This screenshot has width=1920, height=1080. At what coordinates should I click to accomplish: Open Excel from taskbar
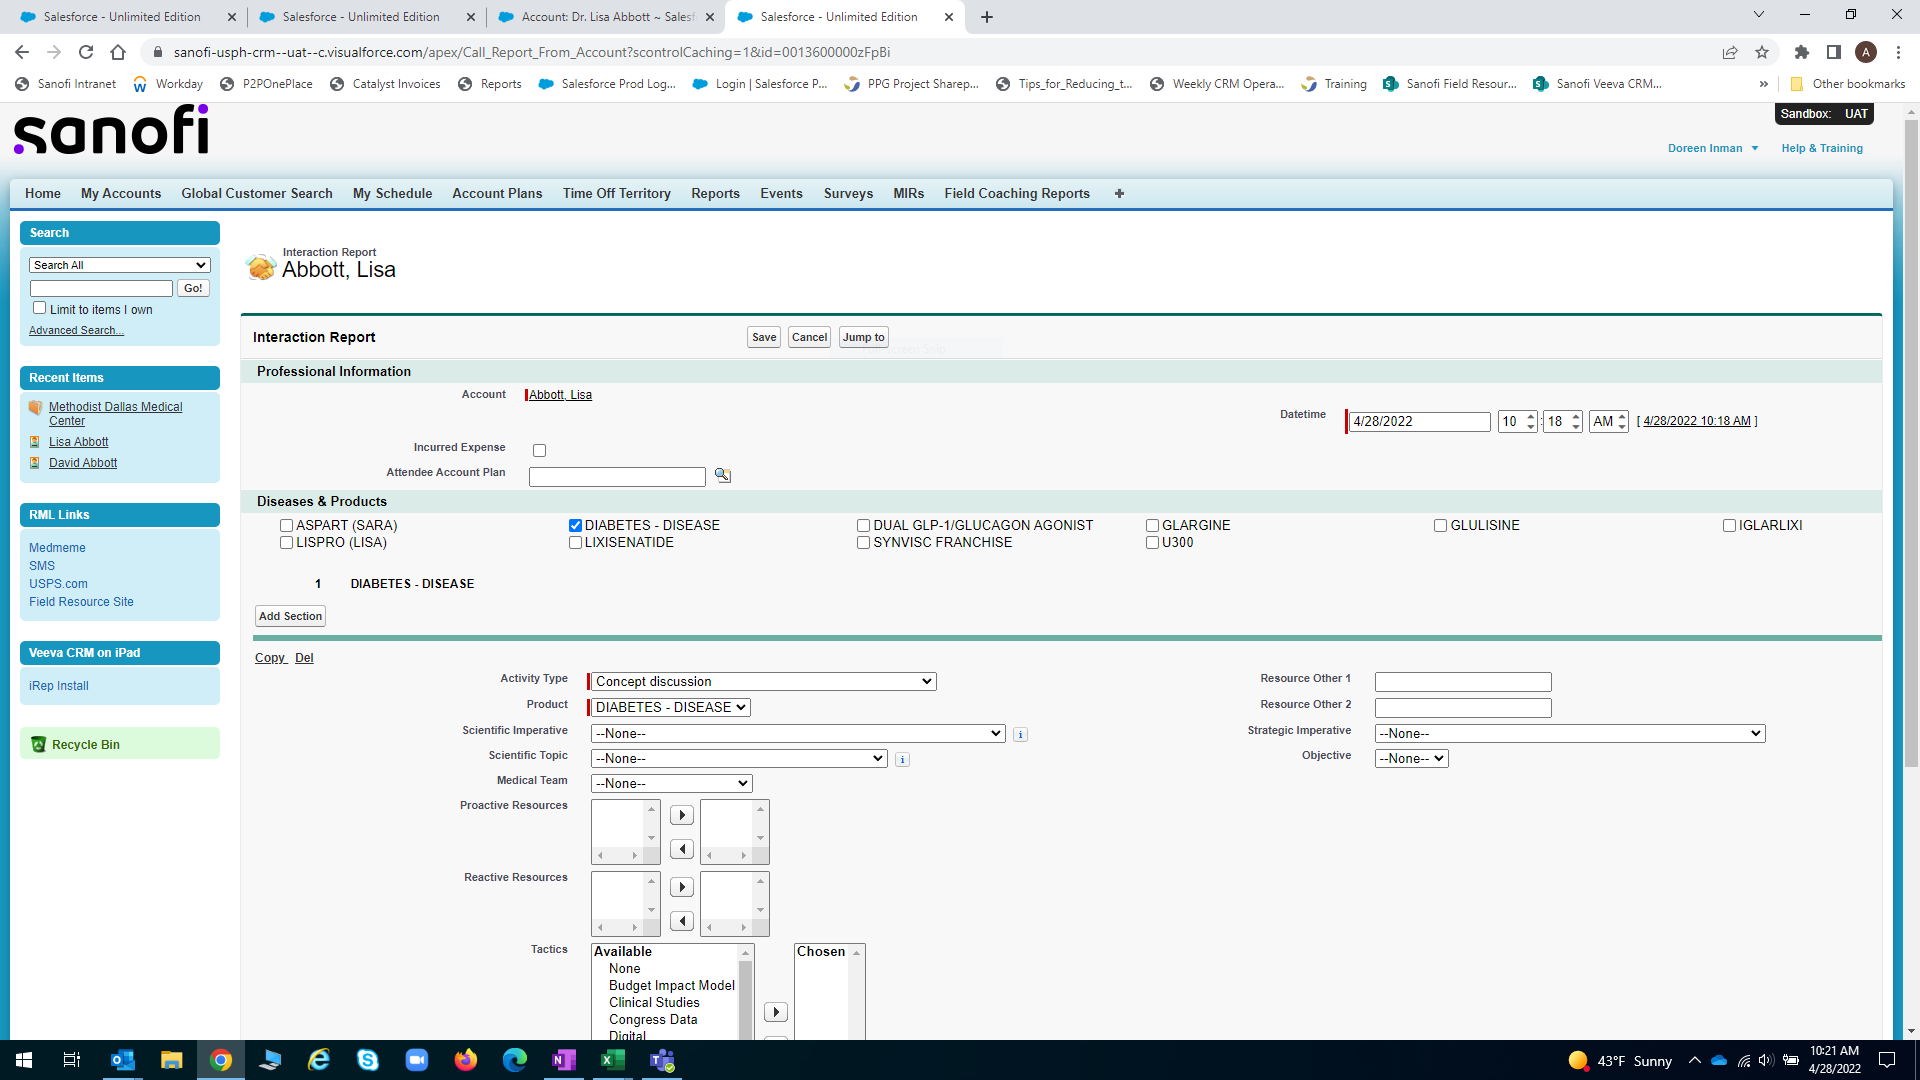(x=612, y=1060)
